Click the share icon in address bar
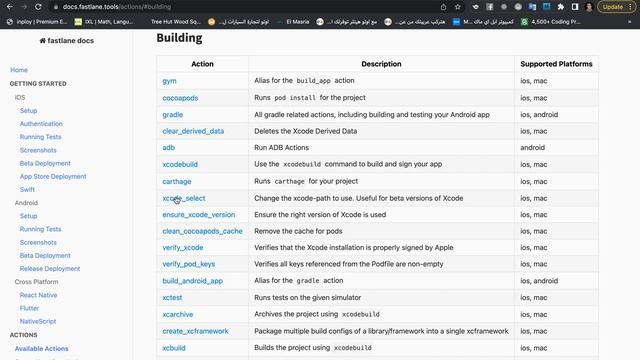Image resolution: width=640 pixels, height=360 pixels. [443, 7]
